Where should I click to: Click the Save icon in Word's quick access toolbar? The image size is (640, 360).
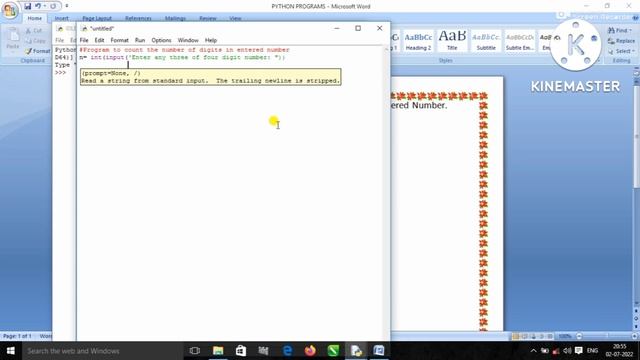27,6
